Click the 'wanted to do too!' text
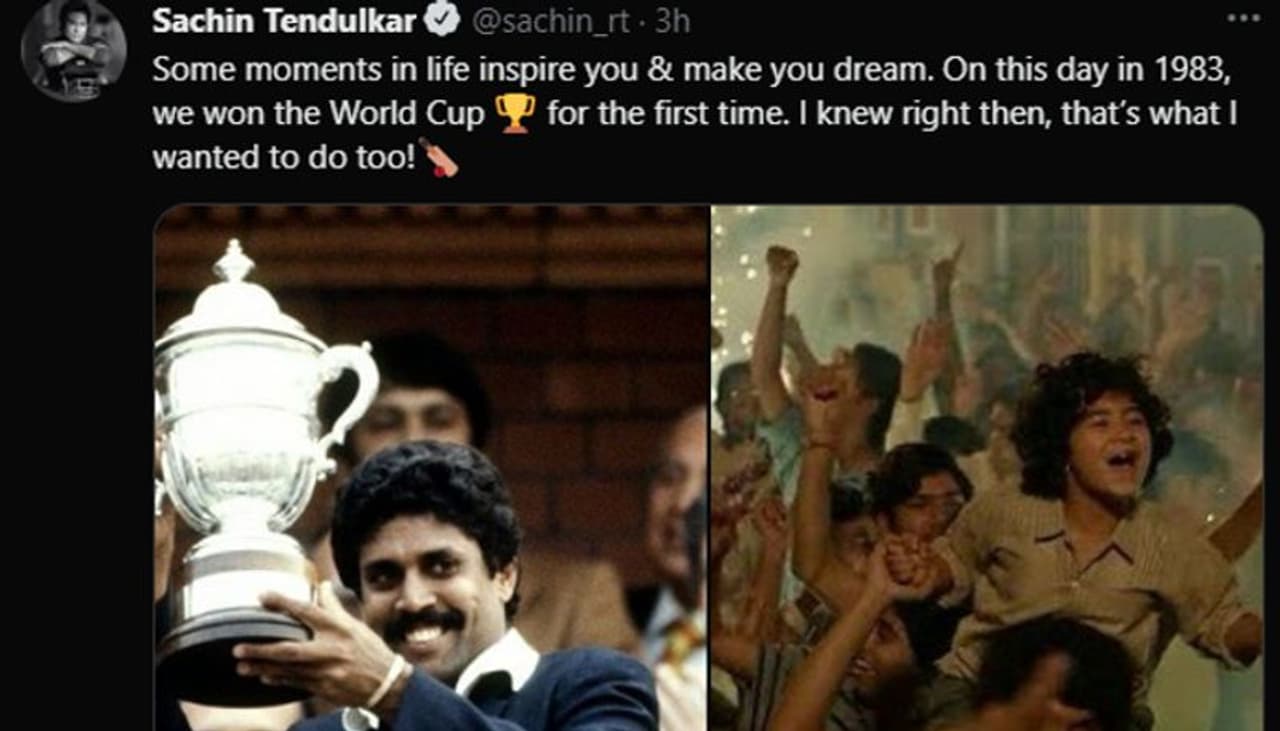 [283, 158]
